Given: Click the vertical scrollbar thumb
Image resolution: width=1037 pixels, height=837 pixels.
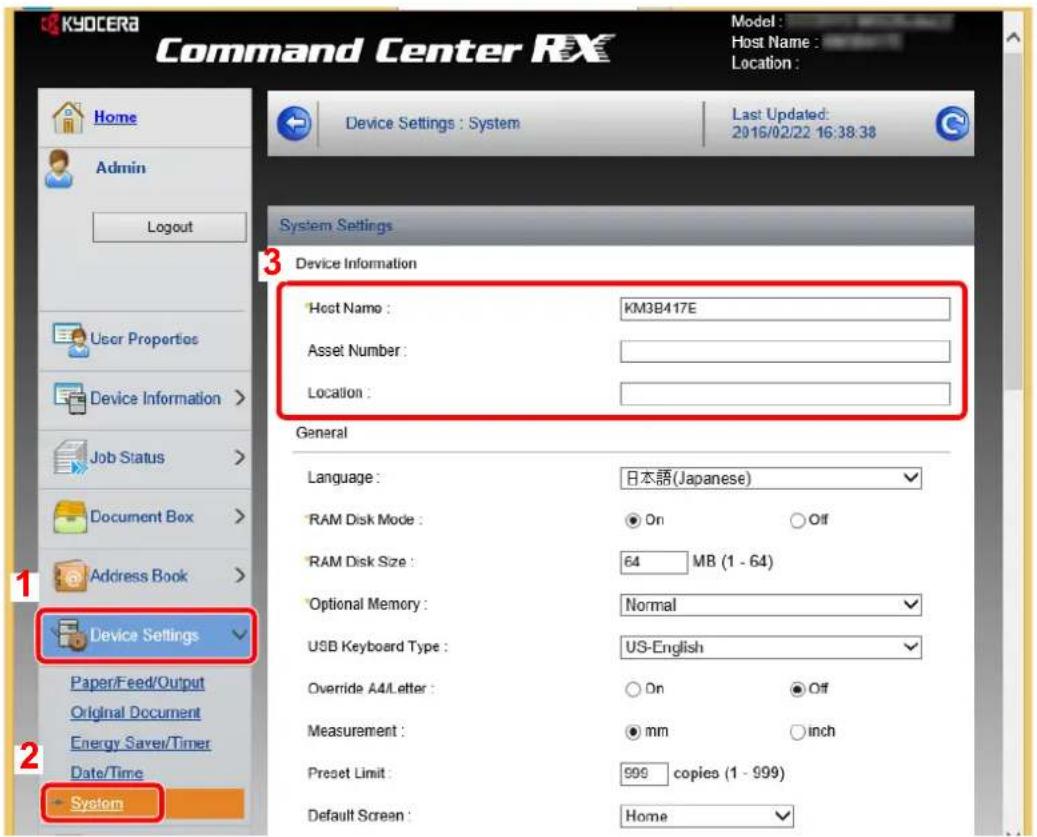Looking at the screenshot, I should click(x=1013, y=221).
